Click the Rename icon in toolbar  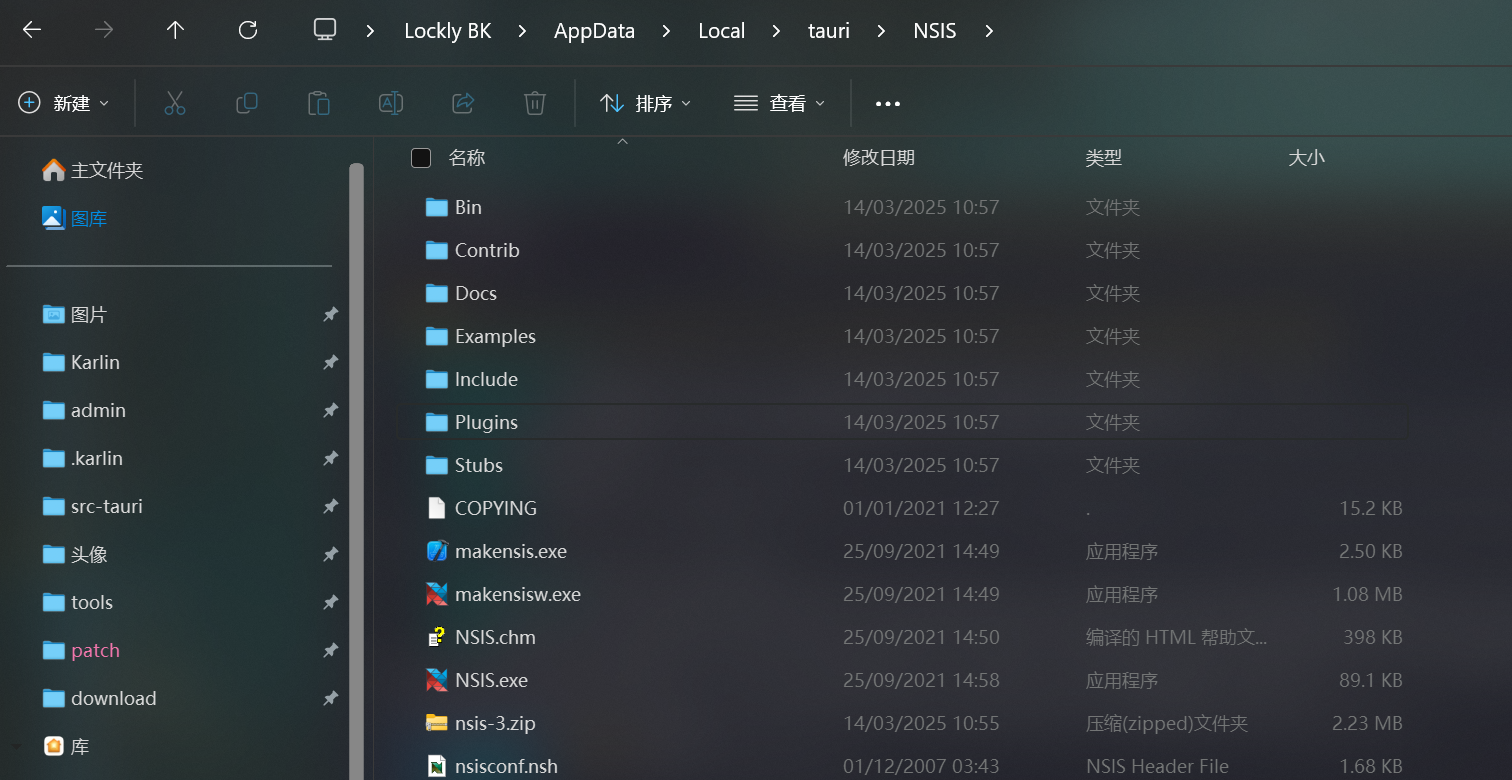pos(390,102)
